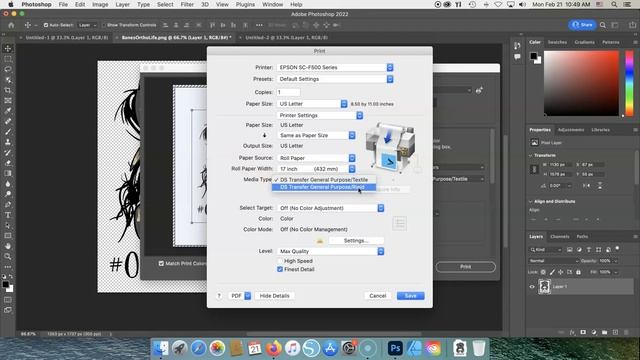This screenshot has height=360, width=640.
Task: Click the foreground color swatch in toolbar
Action: tap(5, 285)
